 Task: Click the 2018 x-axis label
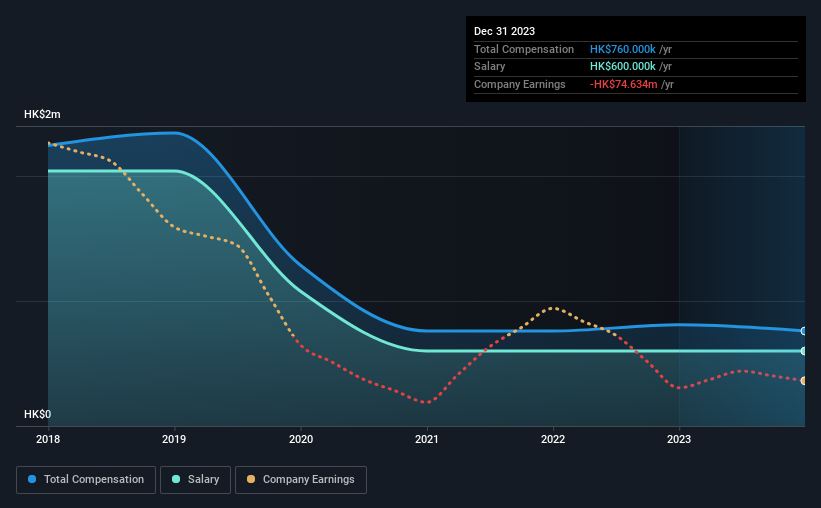click(x=48, y=439)
